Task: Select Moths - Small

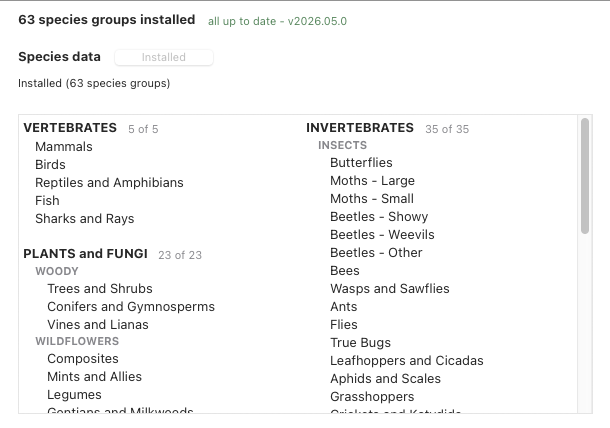Action: [372, 198]
